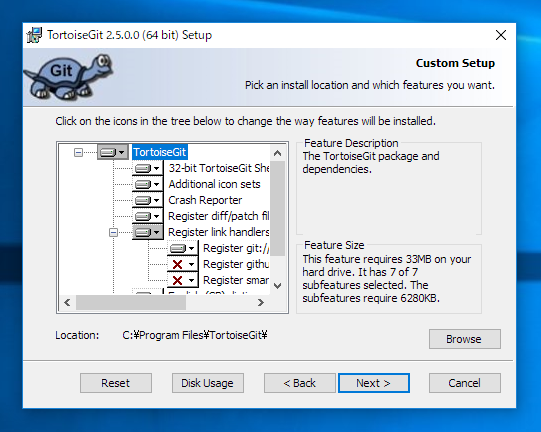Click the 'Custom Setup' heading
541x432 pixels.
[x=455, y=63]
